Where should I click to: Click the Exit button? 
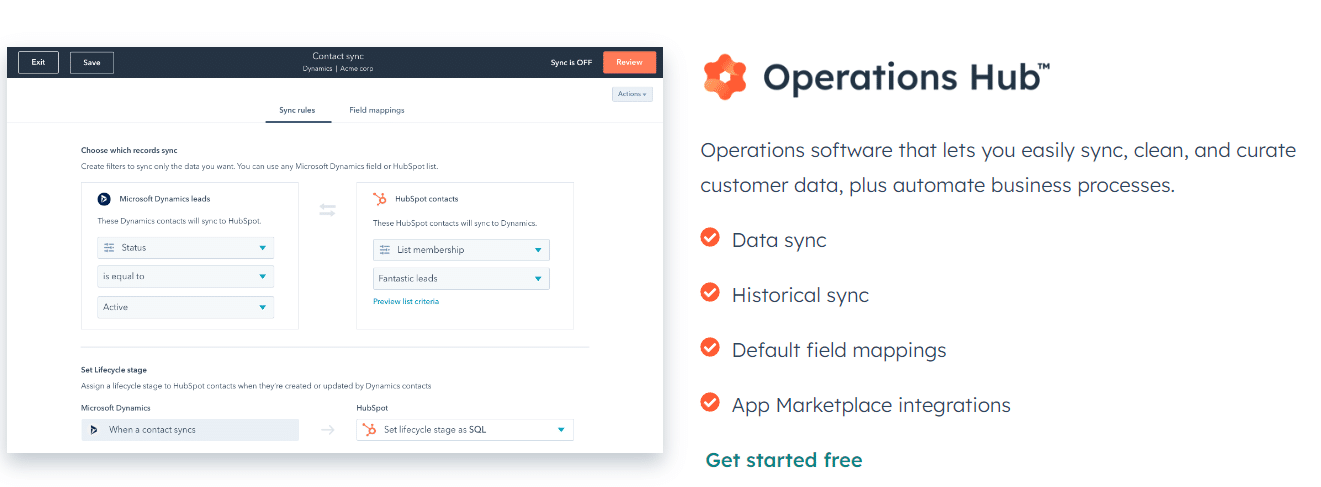point(38,62)
